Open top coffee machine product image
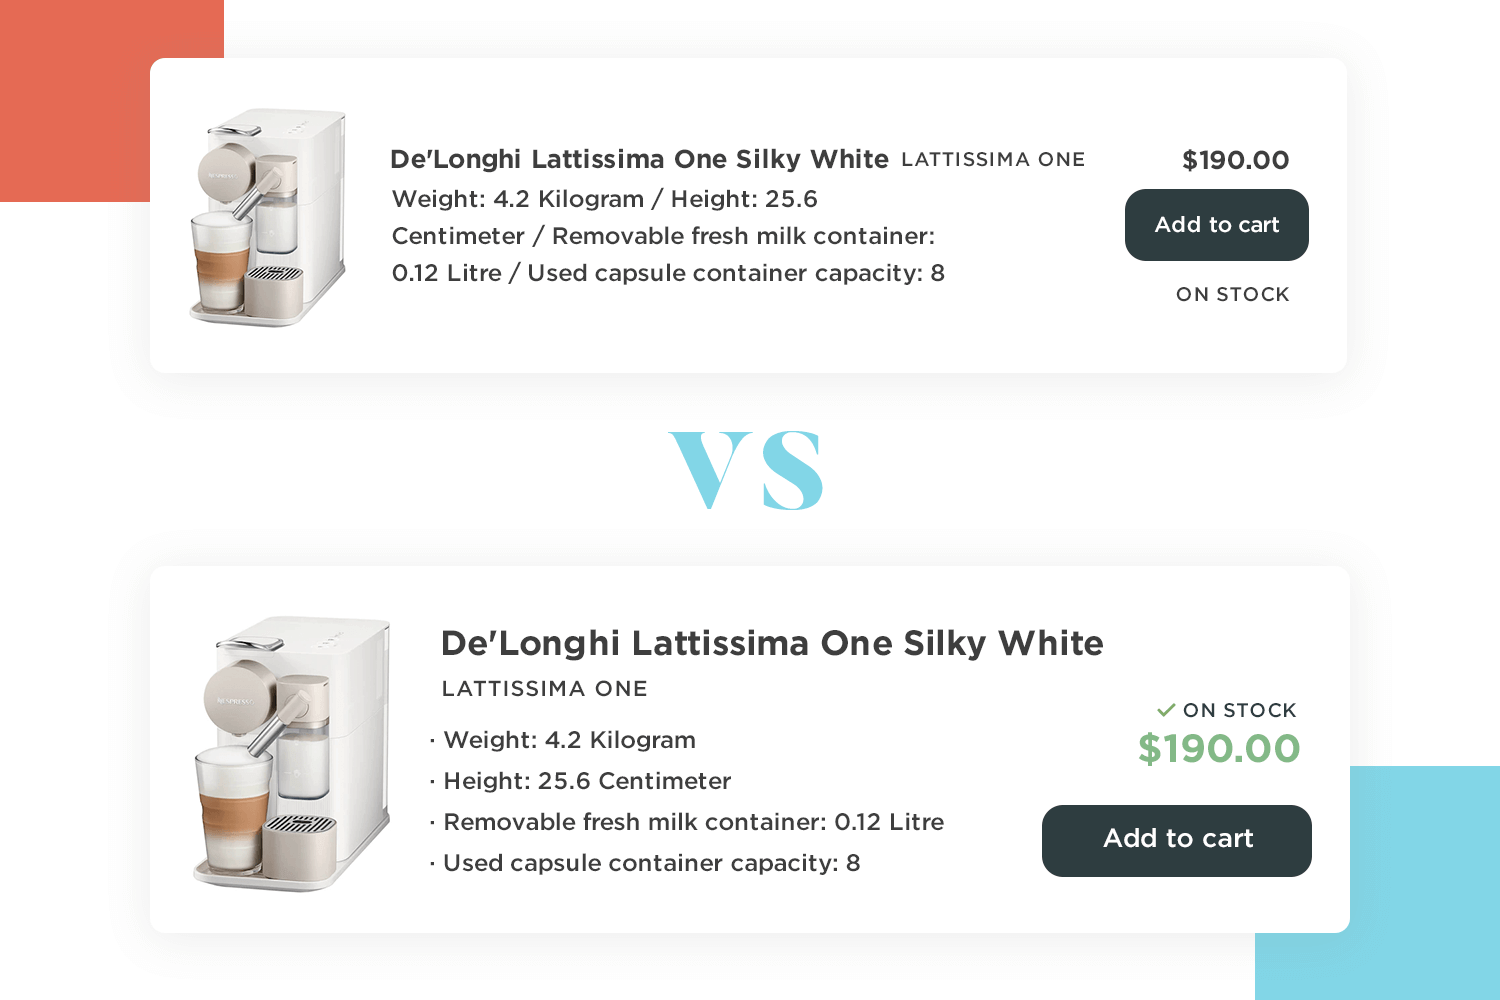This screenshot has width=1500, height=1000. (x=268, y=217)
